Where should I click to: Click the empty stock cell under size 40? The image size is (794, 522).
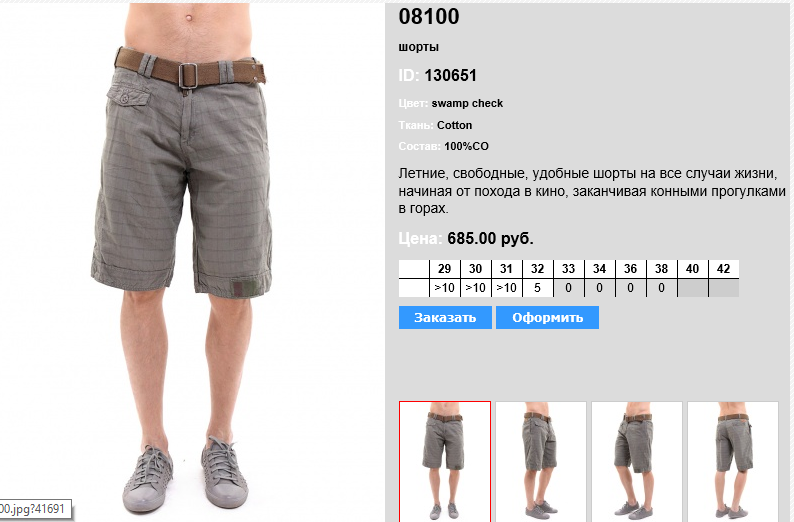[x=693, y=288]
